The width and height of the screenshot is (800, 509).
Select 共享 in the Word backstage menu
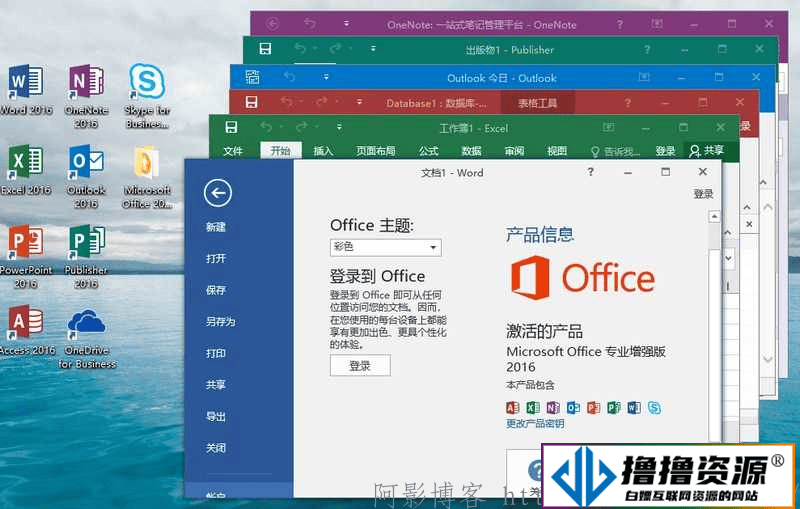coord(216,385)
